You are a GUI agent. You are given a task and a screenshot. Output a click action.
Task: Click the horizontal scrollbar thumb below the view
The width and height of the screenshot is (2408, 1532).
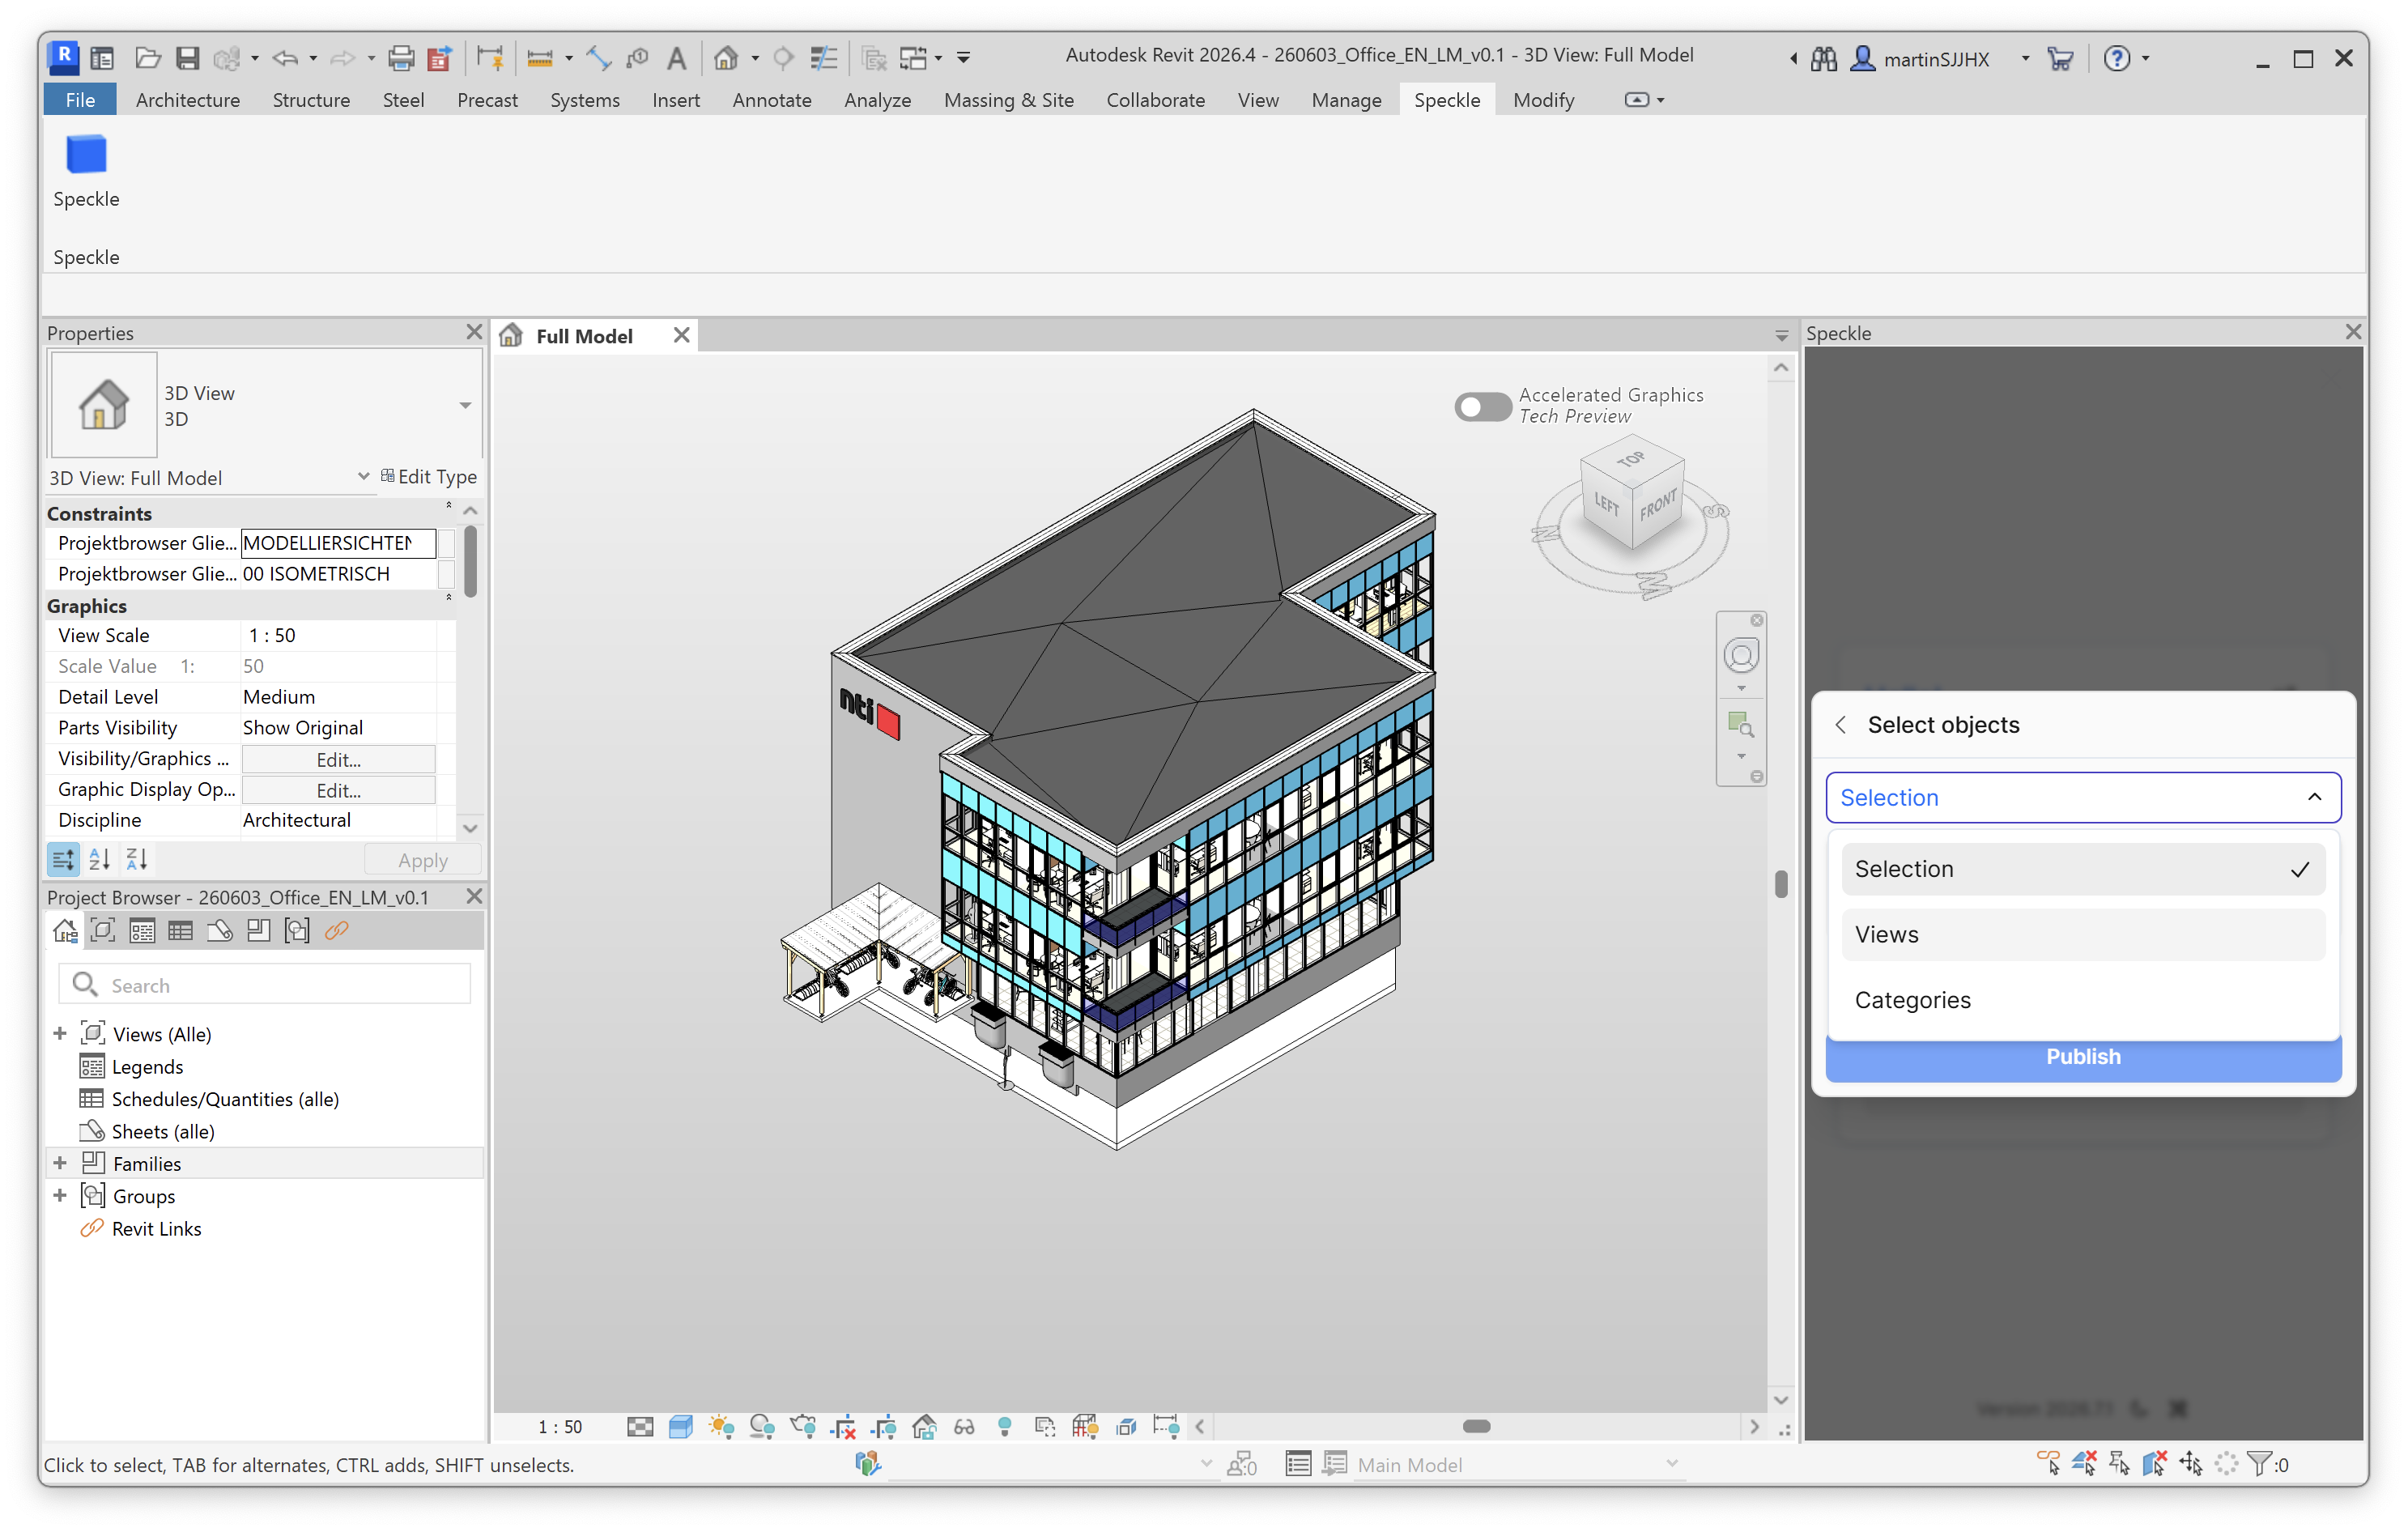coord(1476,1426)
